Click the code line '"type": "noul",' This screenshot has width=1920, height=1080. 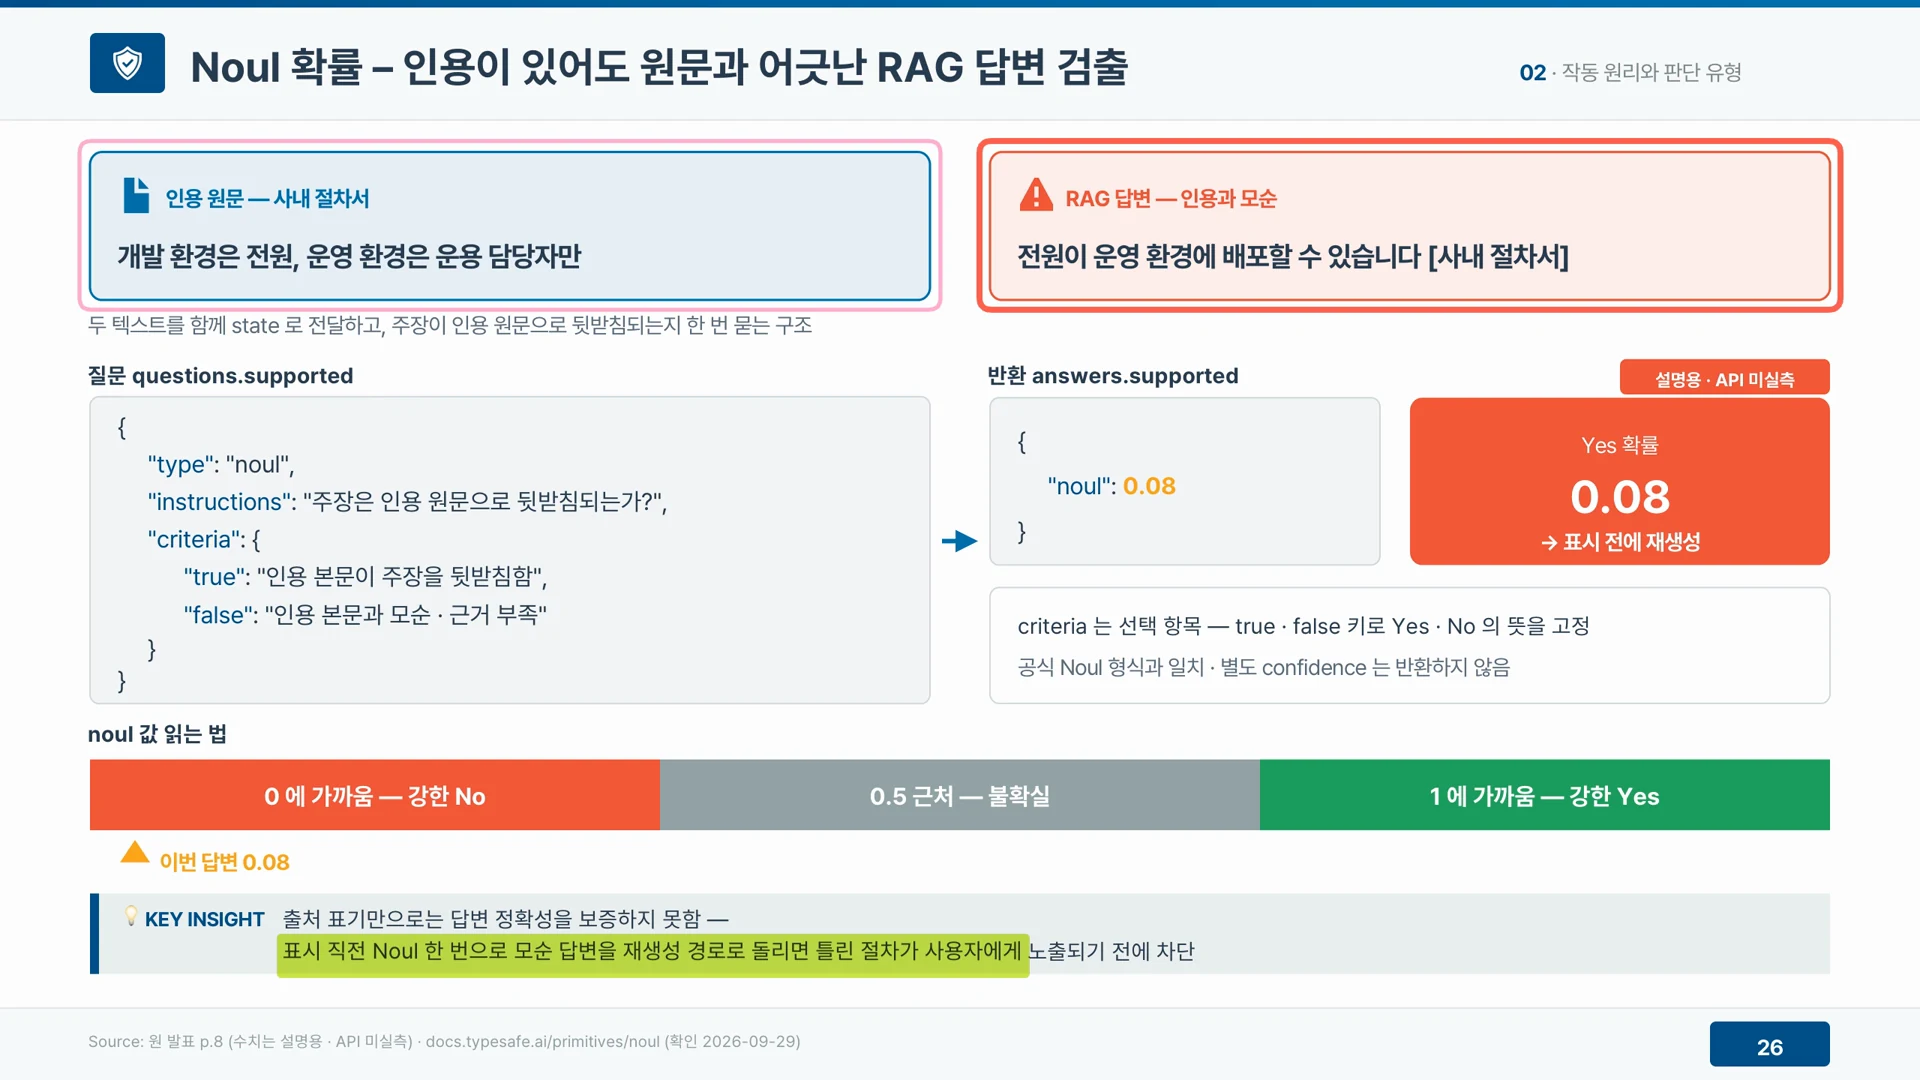click(x=221, y=464)
